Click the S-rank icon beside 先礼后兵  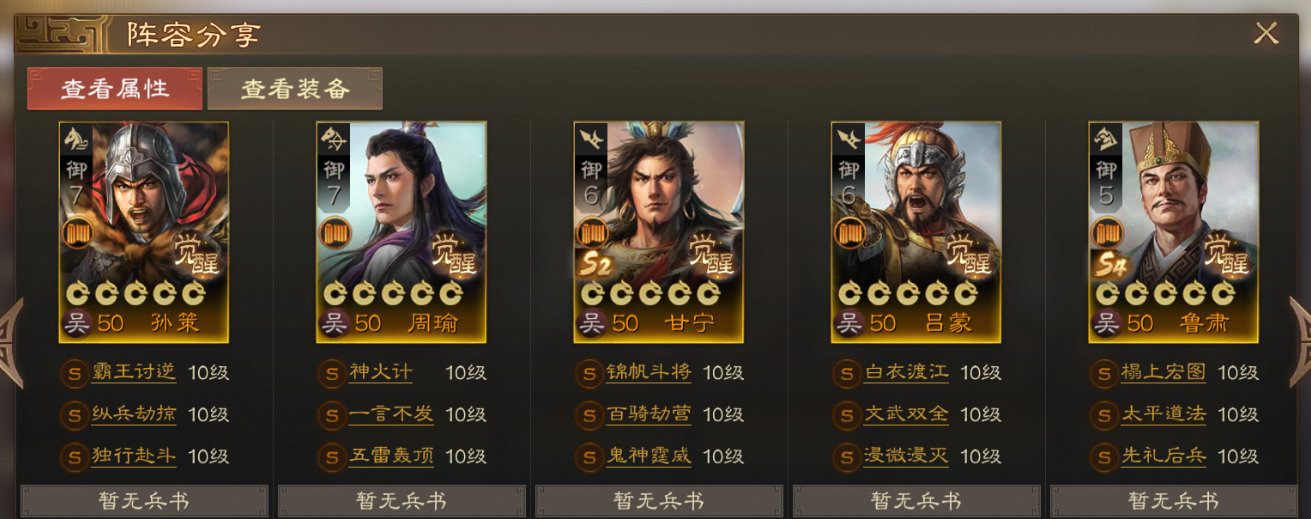point(1104,456)
